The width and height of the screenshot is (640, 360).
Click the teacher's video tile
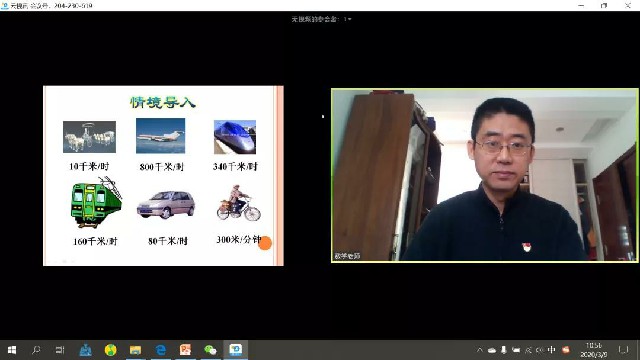(x=485, y=176)
